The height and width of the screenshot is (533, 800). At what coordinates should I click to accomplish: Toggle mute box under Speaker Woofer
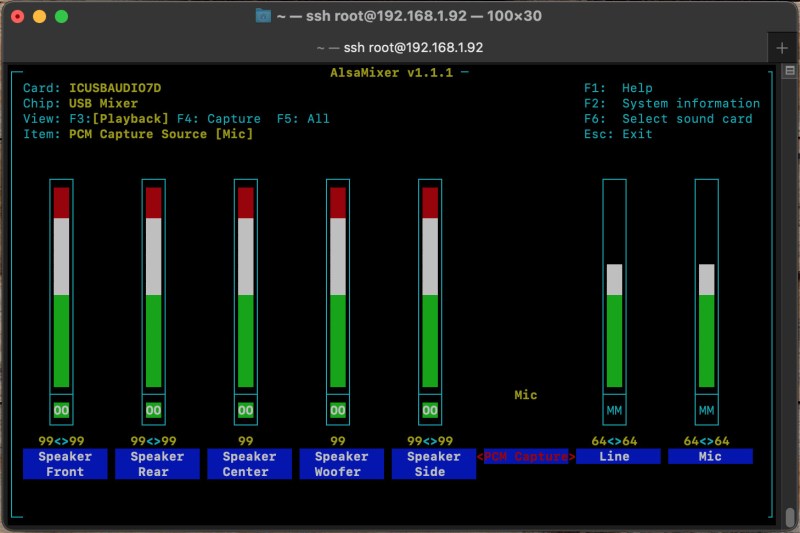338,410
